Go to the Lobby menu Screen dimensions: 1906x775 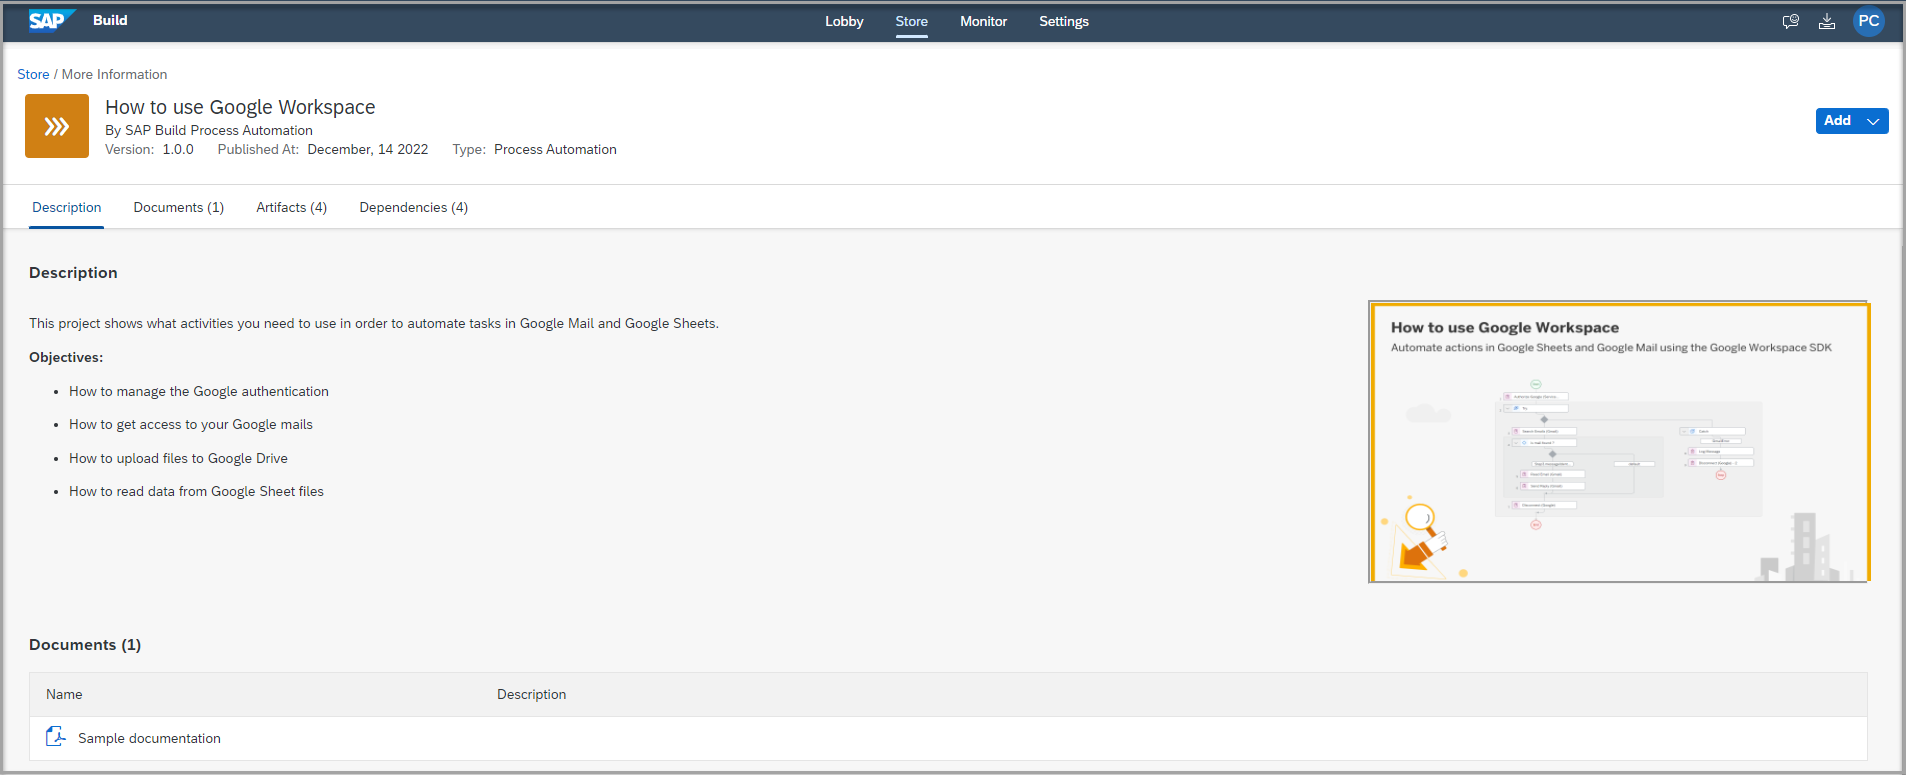(844, 21)
